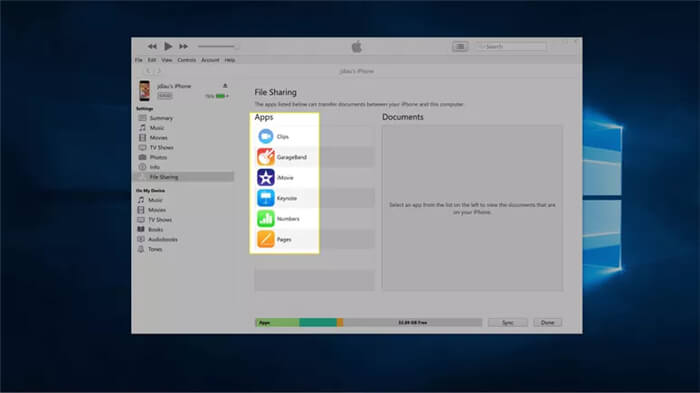
Task: Click the fast-forward playback button
Action: point(183,46)
